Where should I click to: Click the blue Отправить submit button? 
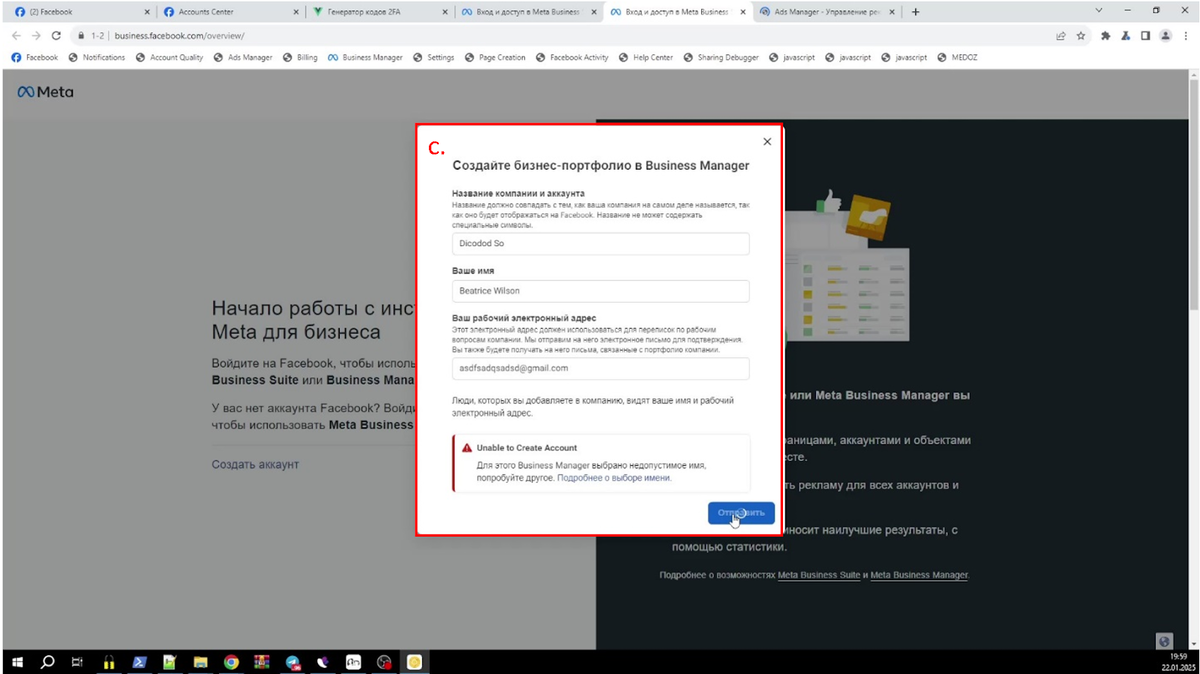pyautogui.click(x=741, y=513)
